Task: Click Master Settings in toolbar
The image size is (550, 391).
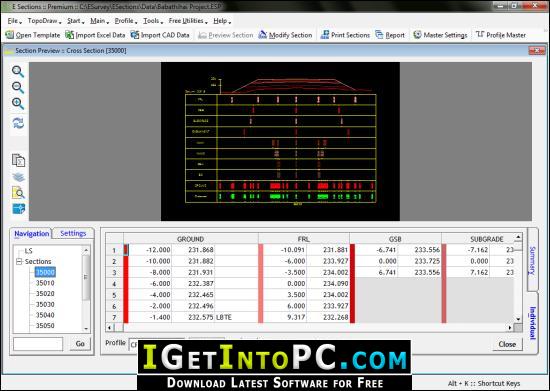Action: [x=440, y=35]
